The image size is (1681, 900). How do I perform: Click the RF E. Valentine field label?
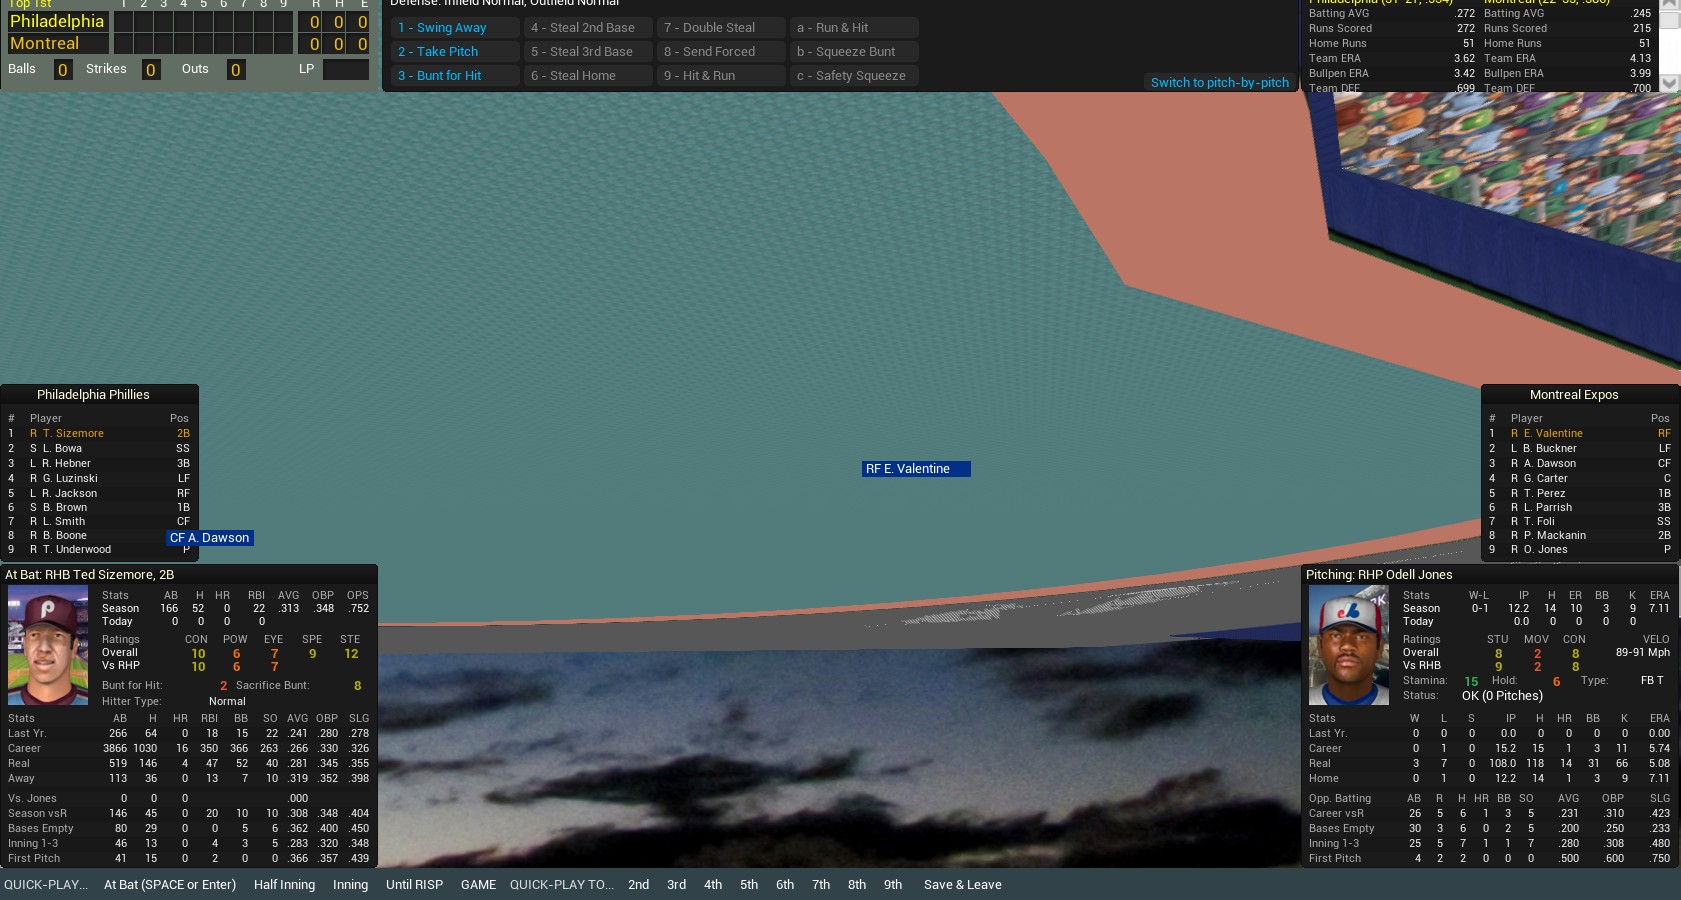point(915,469)
